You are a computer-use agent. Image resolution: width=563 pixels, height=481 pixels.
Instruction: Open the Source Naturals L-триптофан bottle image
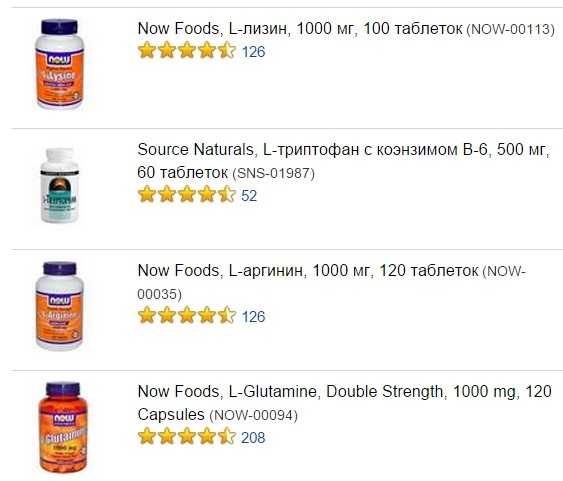(60, 185)
